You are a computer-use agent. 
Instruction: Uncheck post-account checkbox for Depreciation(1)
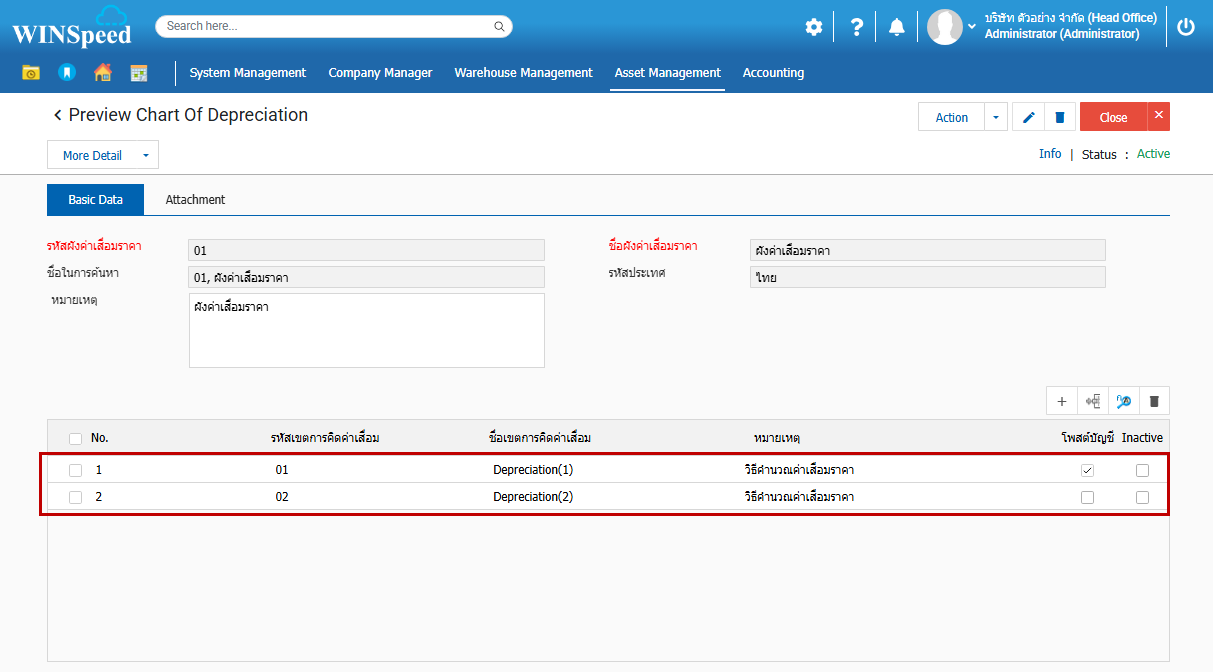coord(1087,470)
